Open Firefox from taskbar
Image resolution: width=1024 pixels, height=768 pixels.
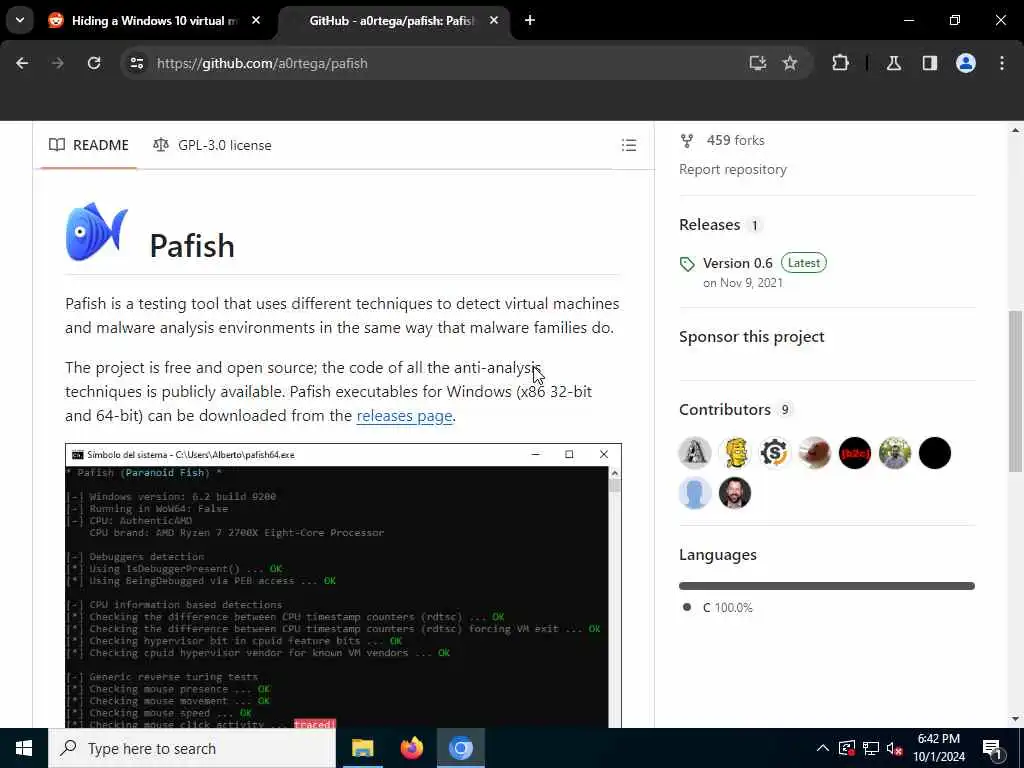(411, 748)
